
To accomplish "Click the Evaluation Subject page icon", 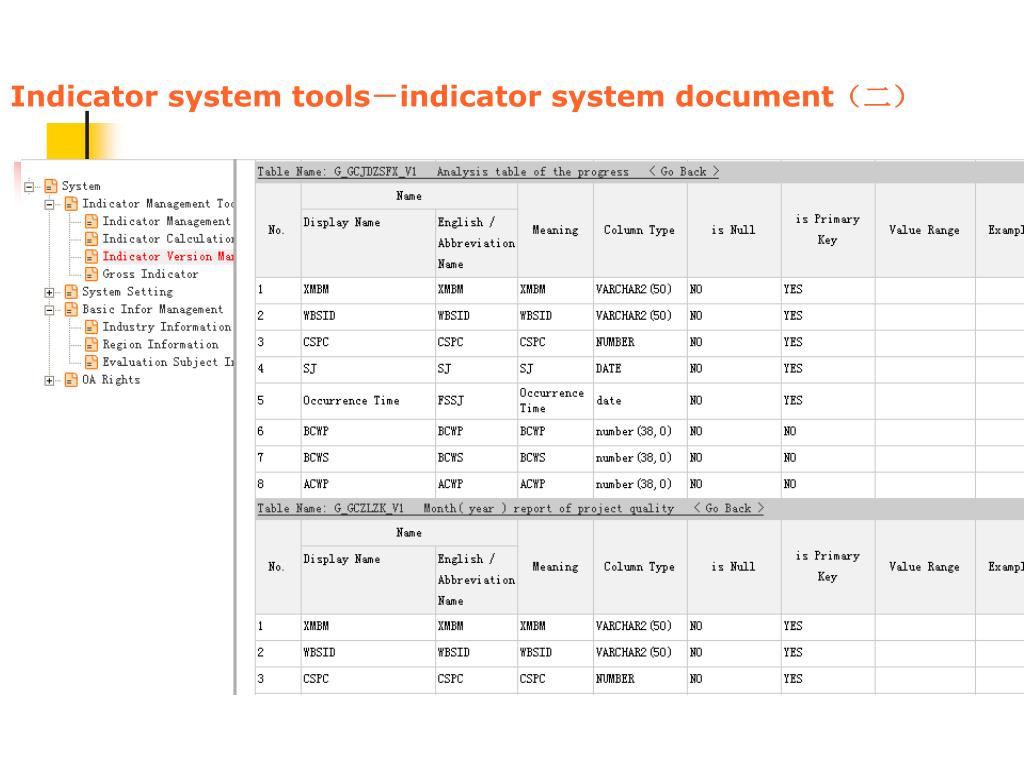I will 91,362.
